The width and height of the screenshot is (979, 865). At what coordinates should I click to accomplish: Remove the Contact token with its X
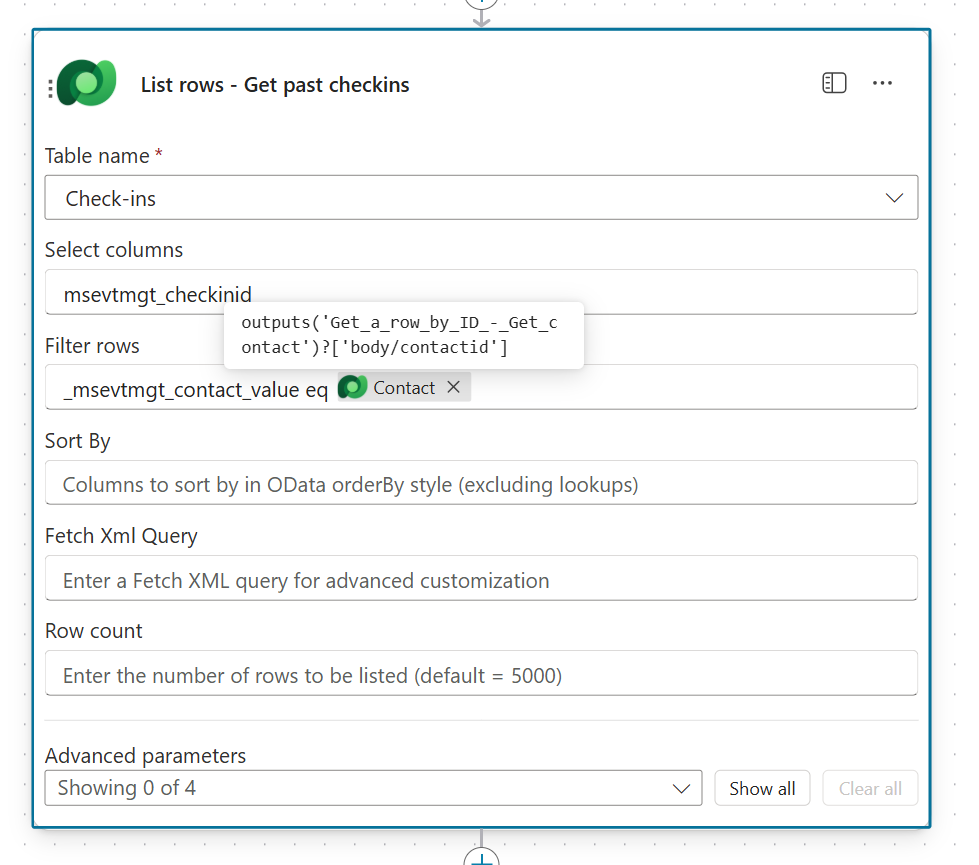point(454,388)
